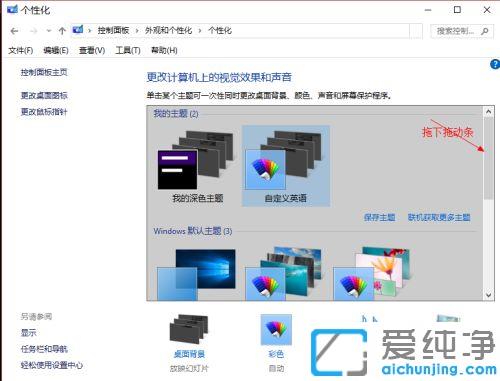The width and height of the screenshot is (500, 381).
Task: Select the flowers default theme
Action: click(x=371, y=274)
